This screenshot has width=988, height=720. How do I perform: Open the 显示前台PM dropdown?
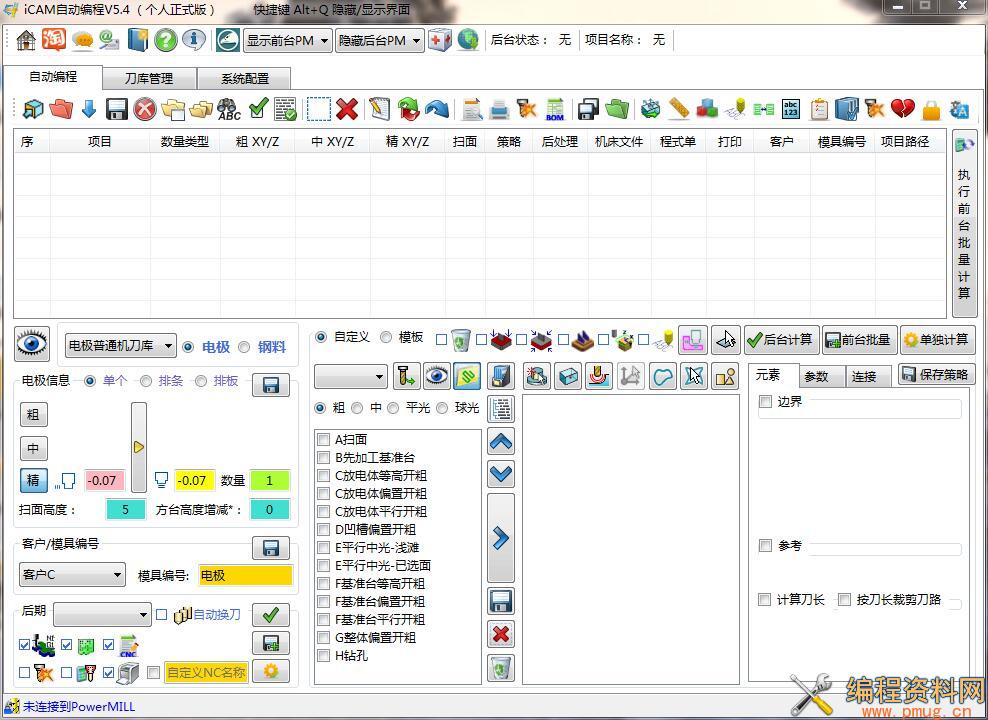[x=287, y=40]
